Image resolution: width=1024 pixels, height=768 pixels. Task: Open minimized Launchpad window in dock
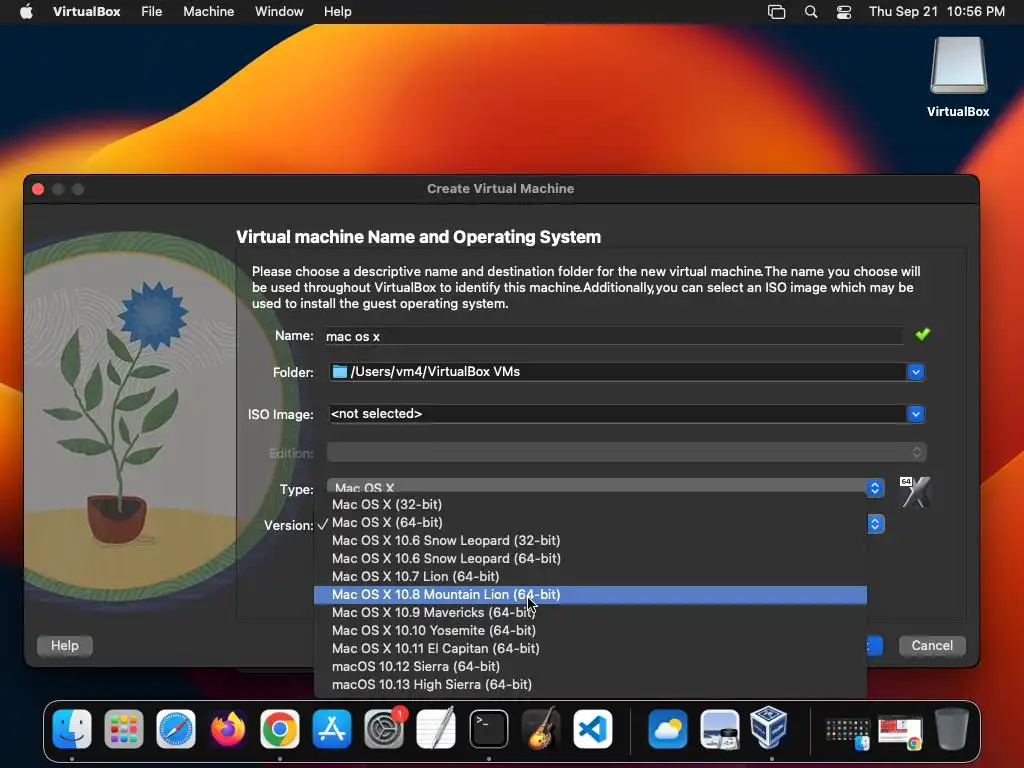tap(848, 732)
